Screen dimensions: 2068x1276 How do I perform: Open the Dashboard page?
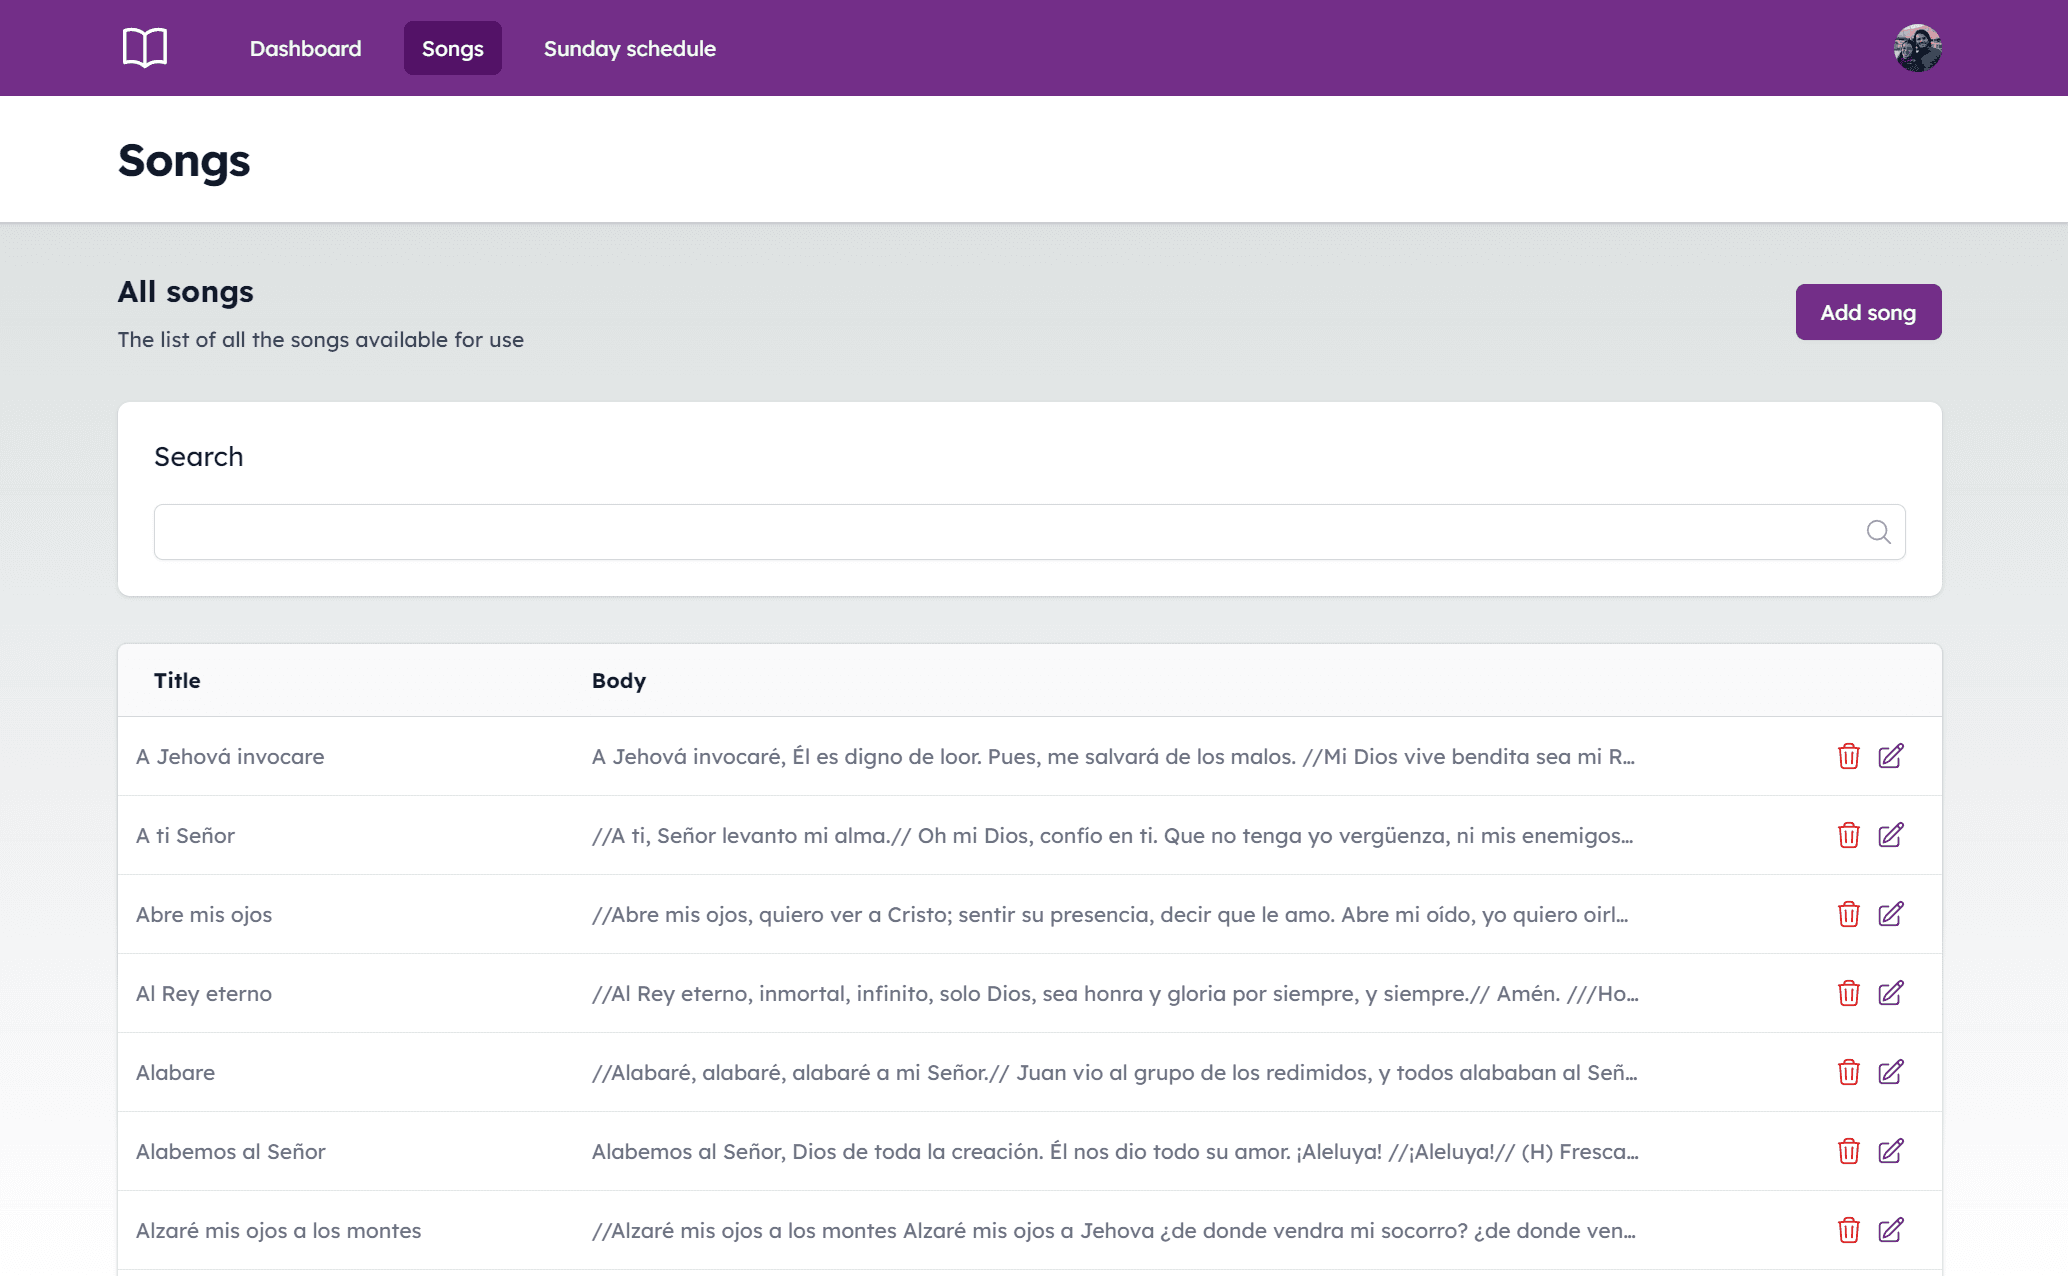(x=305, y=47)
